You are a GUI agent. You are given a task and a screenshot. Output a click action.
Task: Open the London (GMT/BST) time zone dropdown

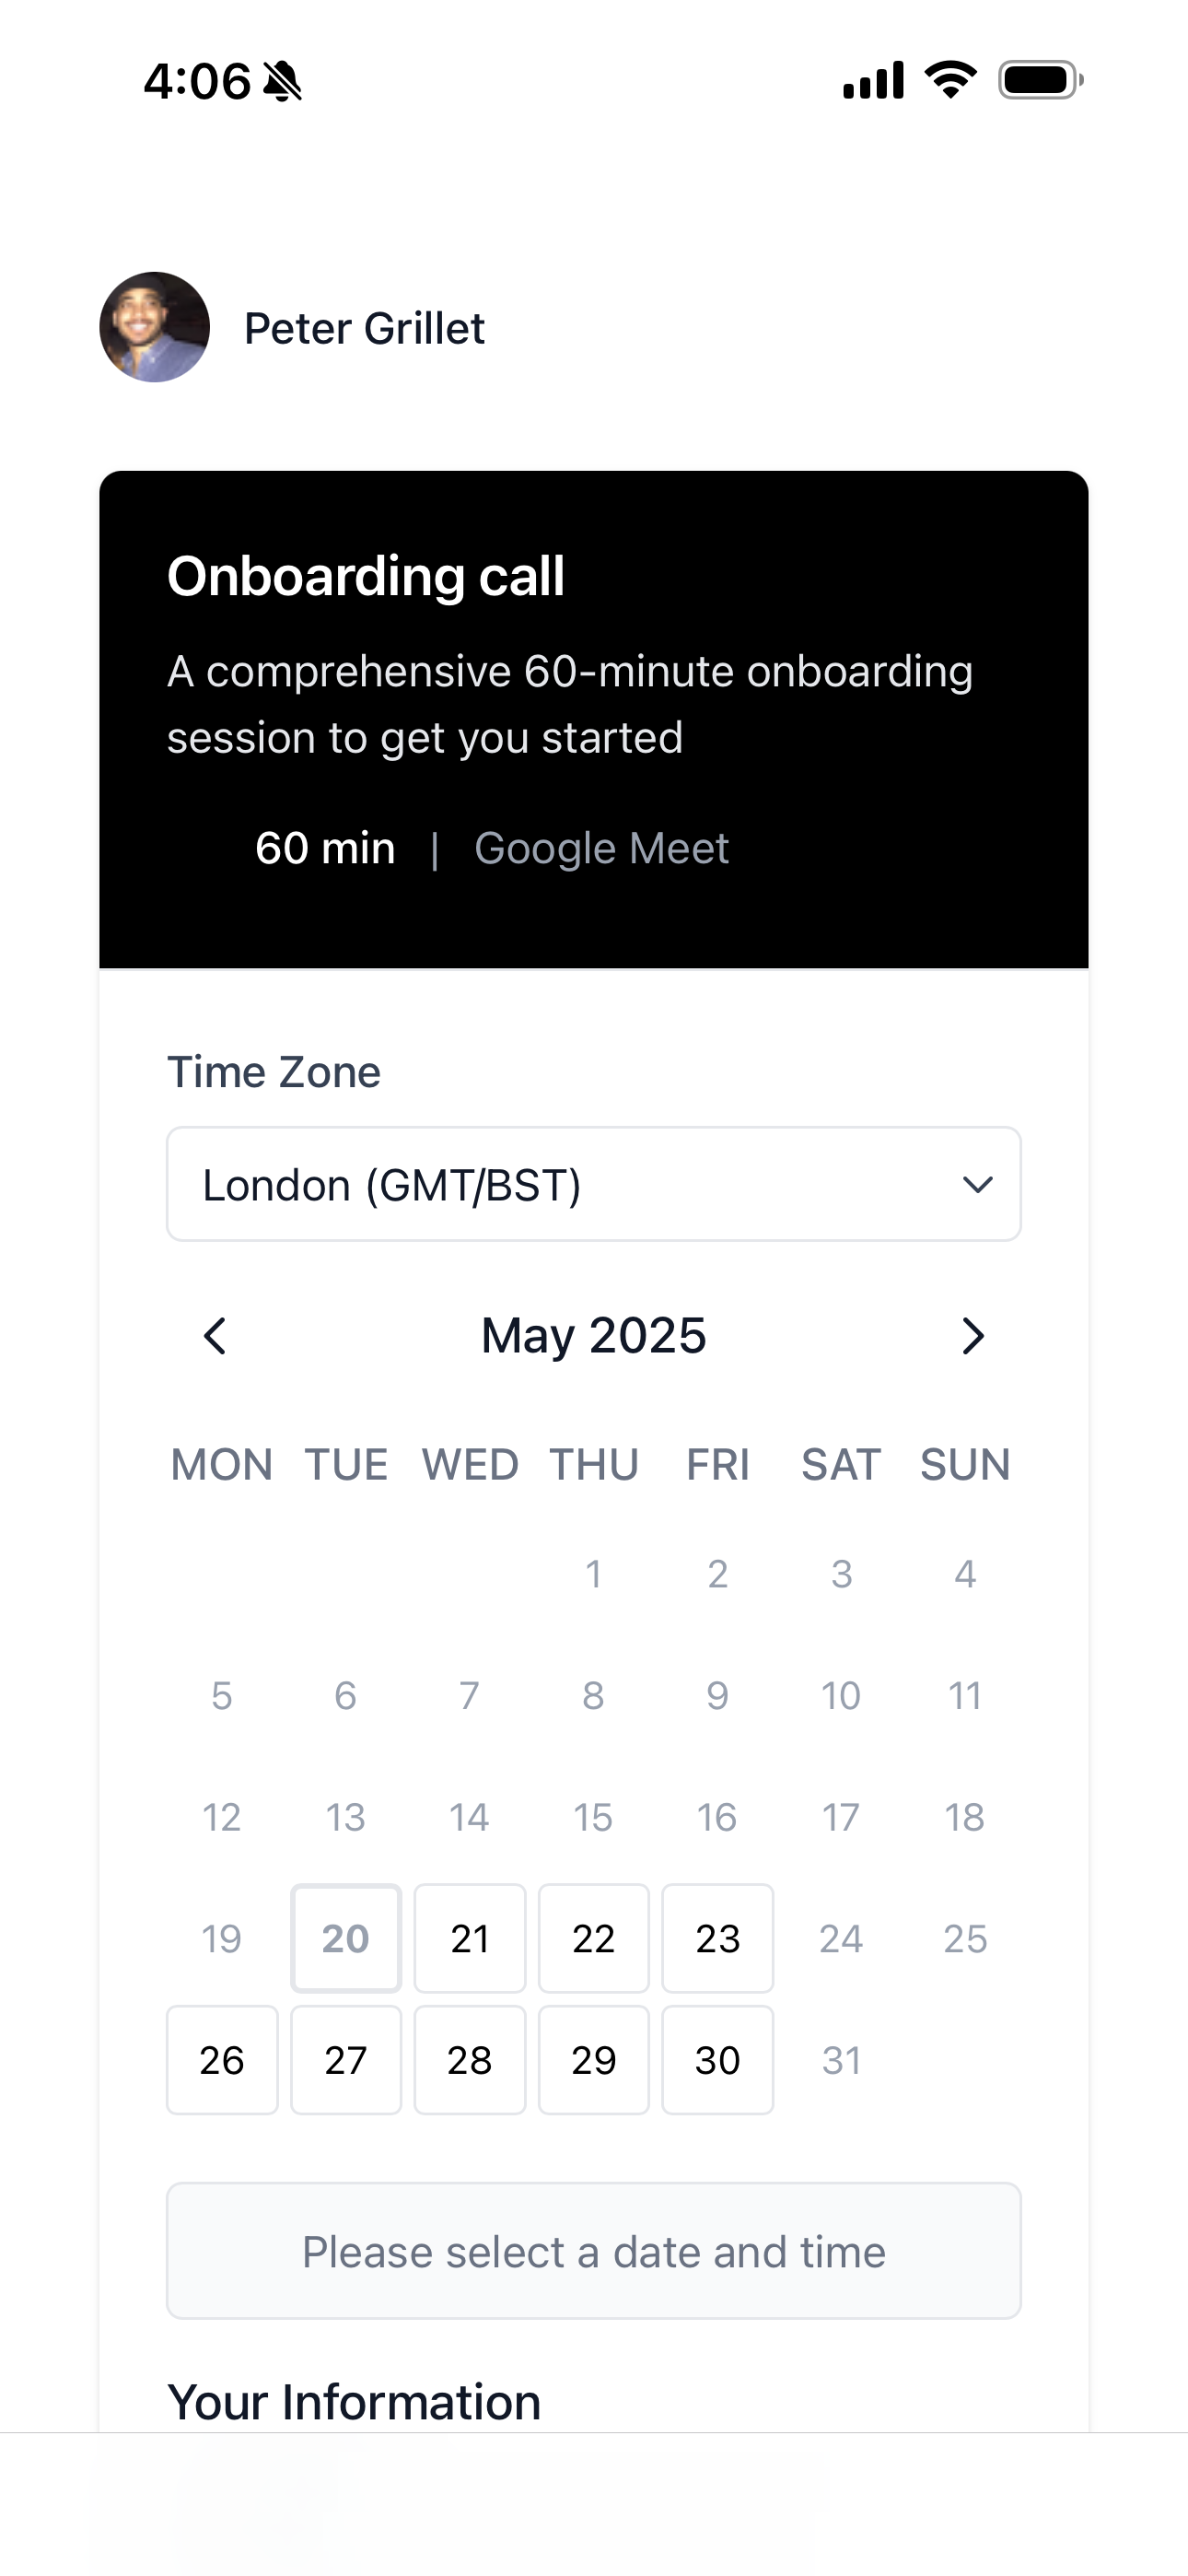pyautogui.click(x=594, y=1184)
